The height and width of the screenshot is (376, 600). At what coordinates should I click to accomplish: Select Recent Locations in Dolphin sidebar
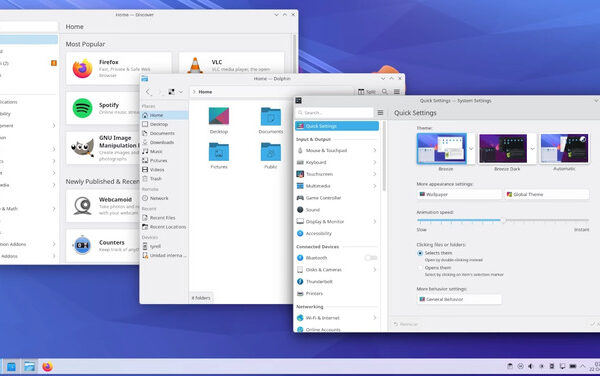(164, 227)
